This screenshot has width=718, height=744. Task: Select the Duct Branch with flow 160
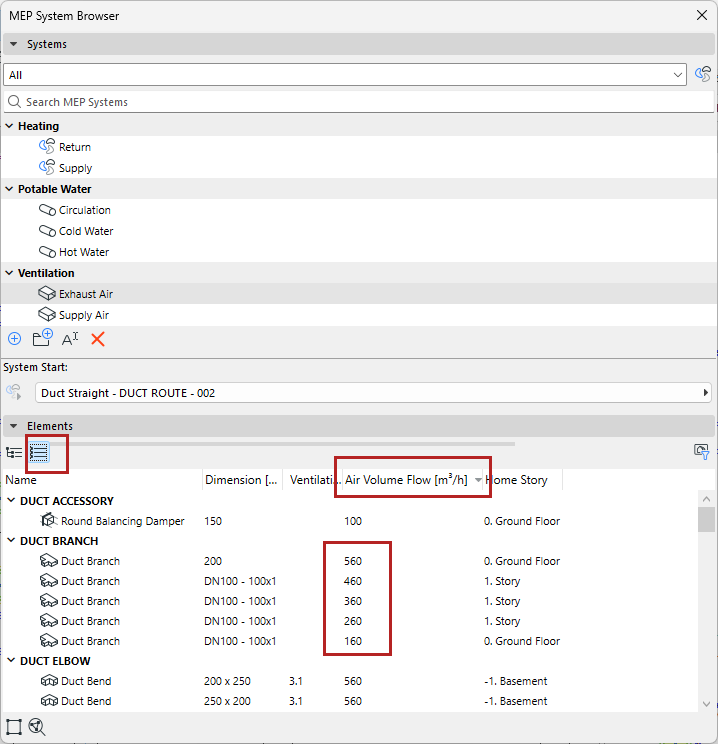(350, 641)
